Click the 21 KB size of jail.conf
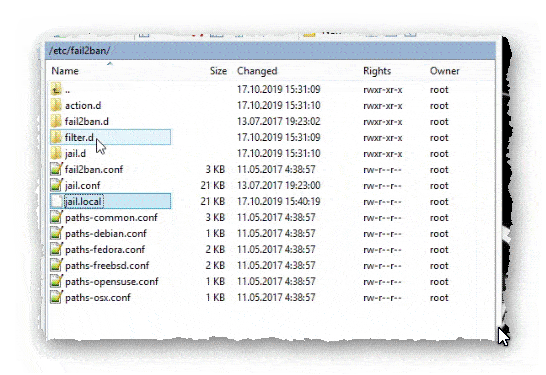The image size is (546, 375). [213, 185]
